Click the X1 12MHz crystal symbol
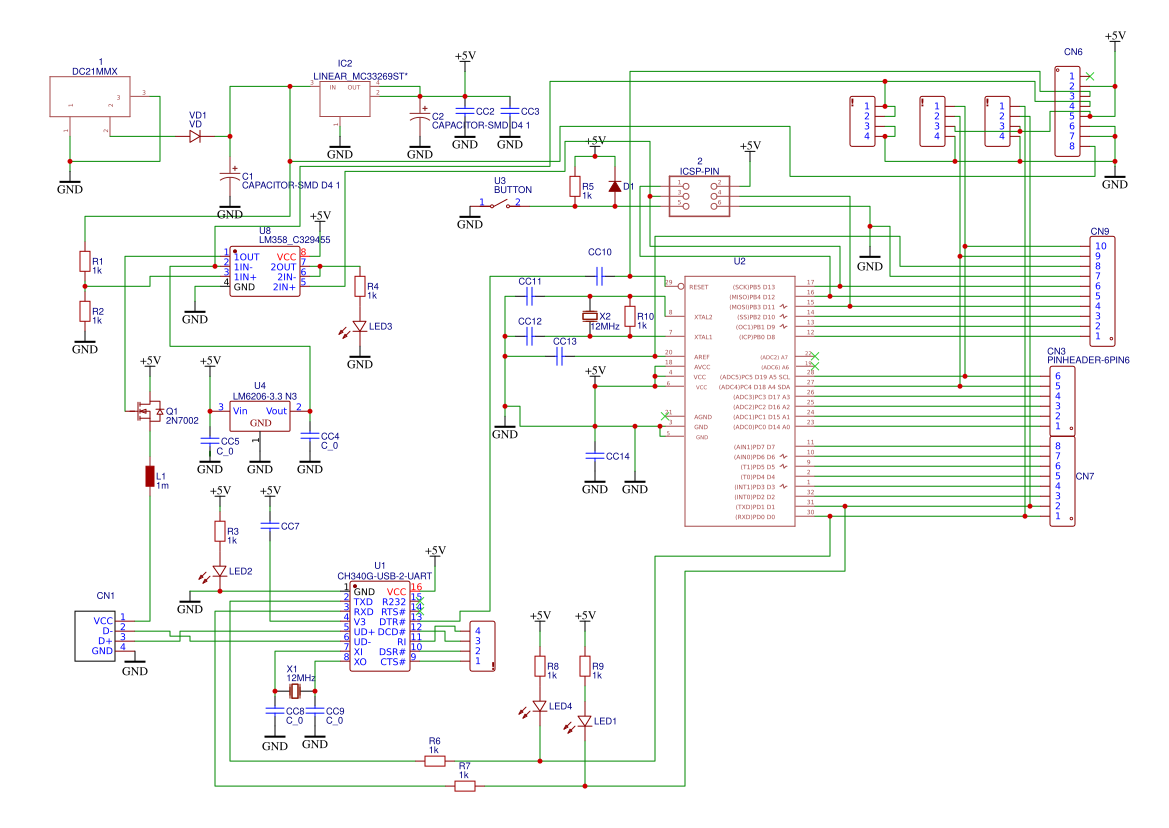The width and height of the screenshot is (1169, 828). 294,692
